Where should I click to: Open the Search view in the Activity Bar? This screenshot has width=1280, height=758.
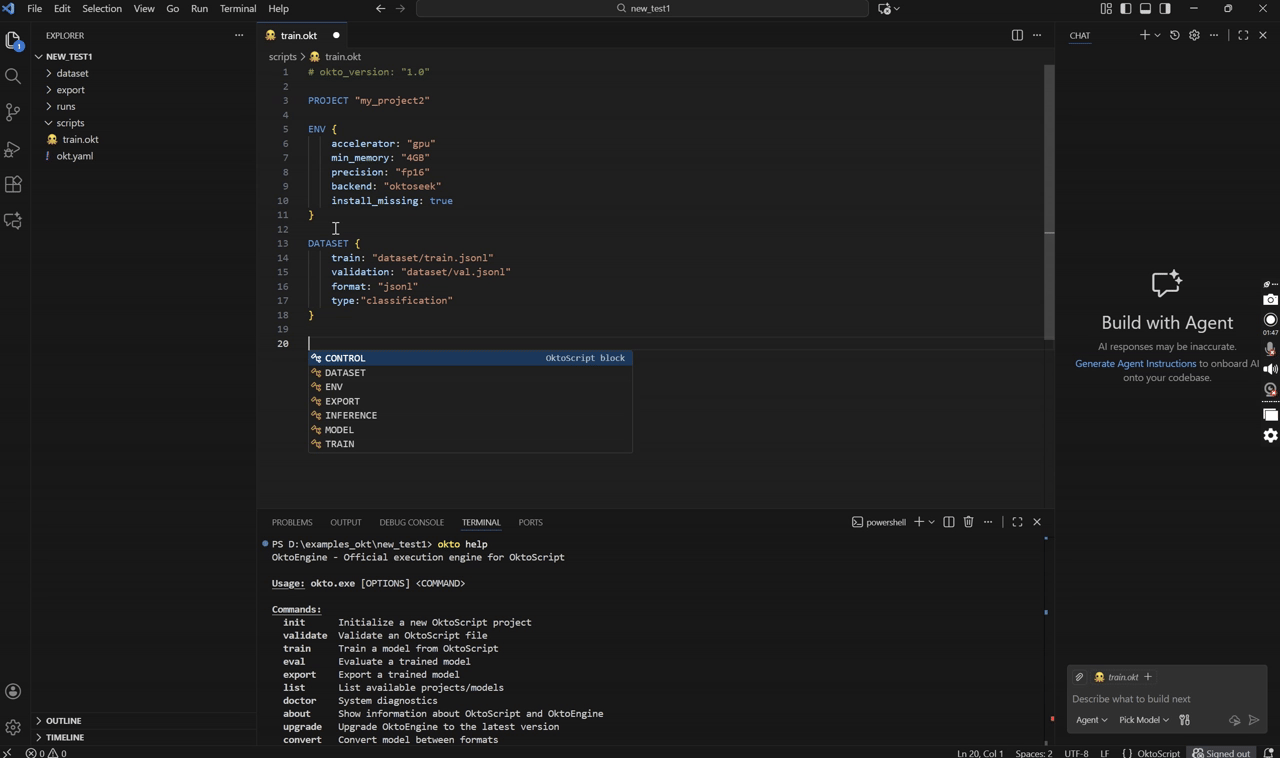[x=13, y=74]
